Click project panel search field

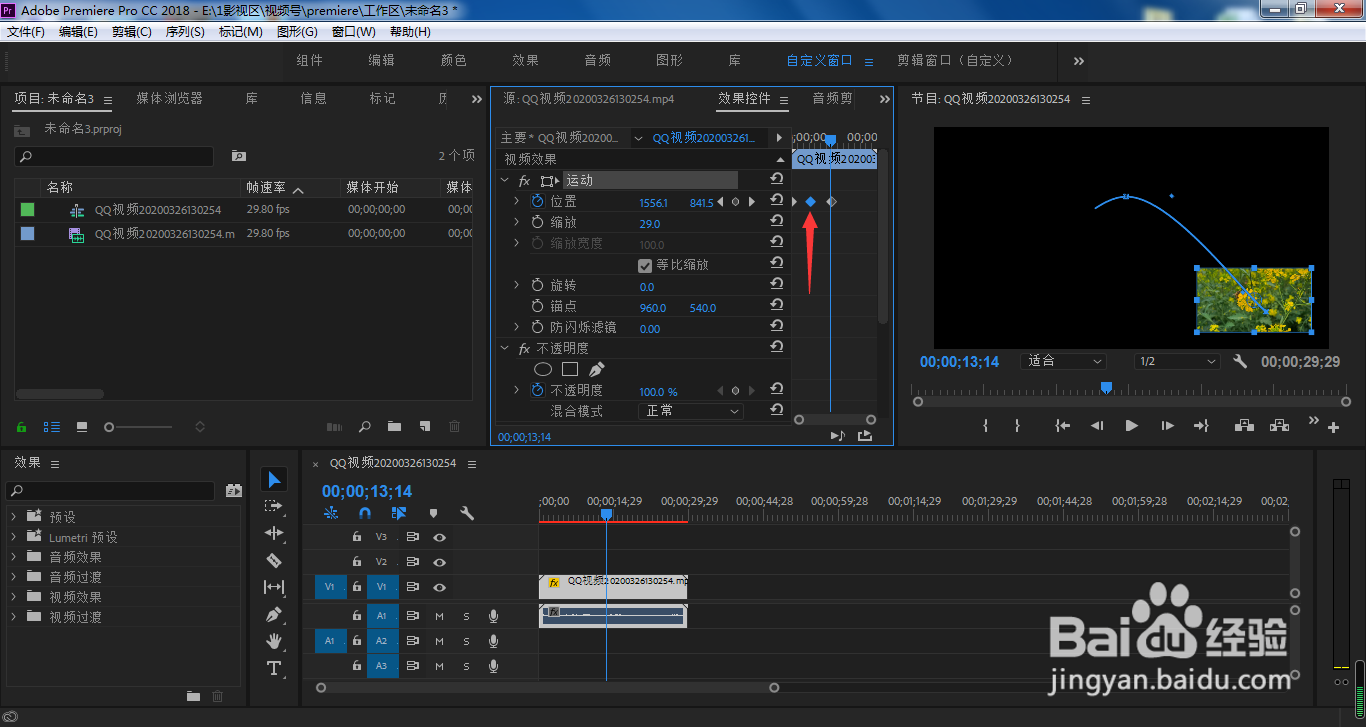point(114,157)
